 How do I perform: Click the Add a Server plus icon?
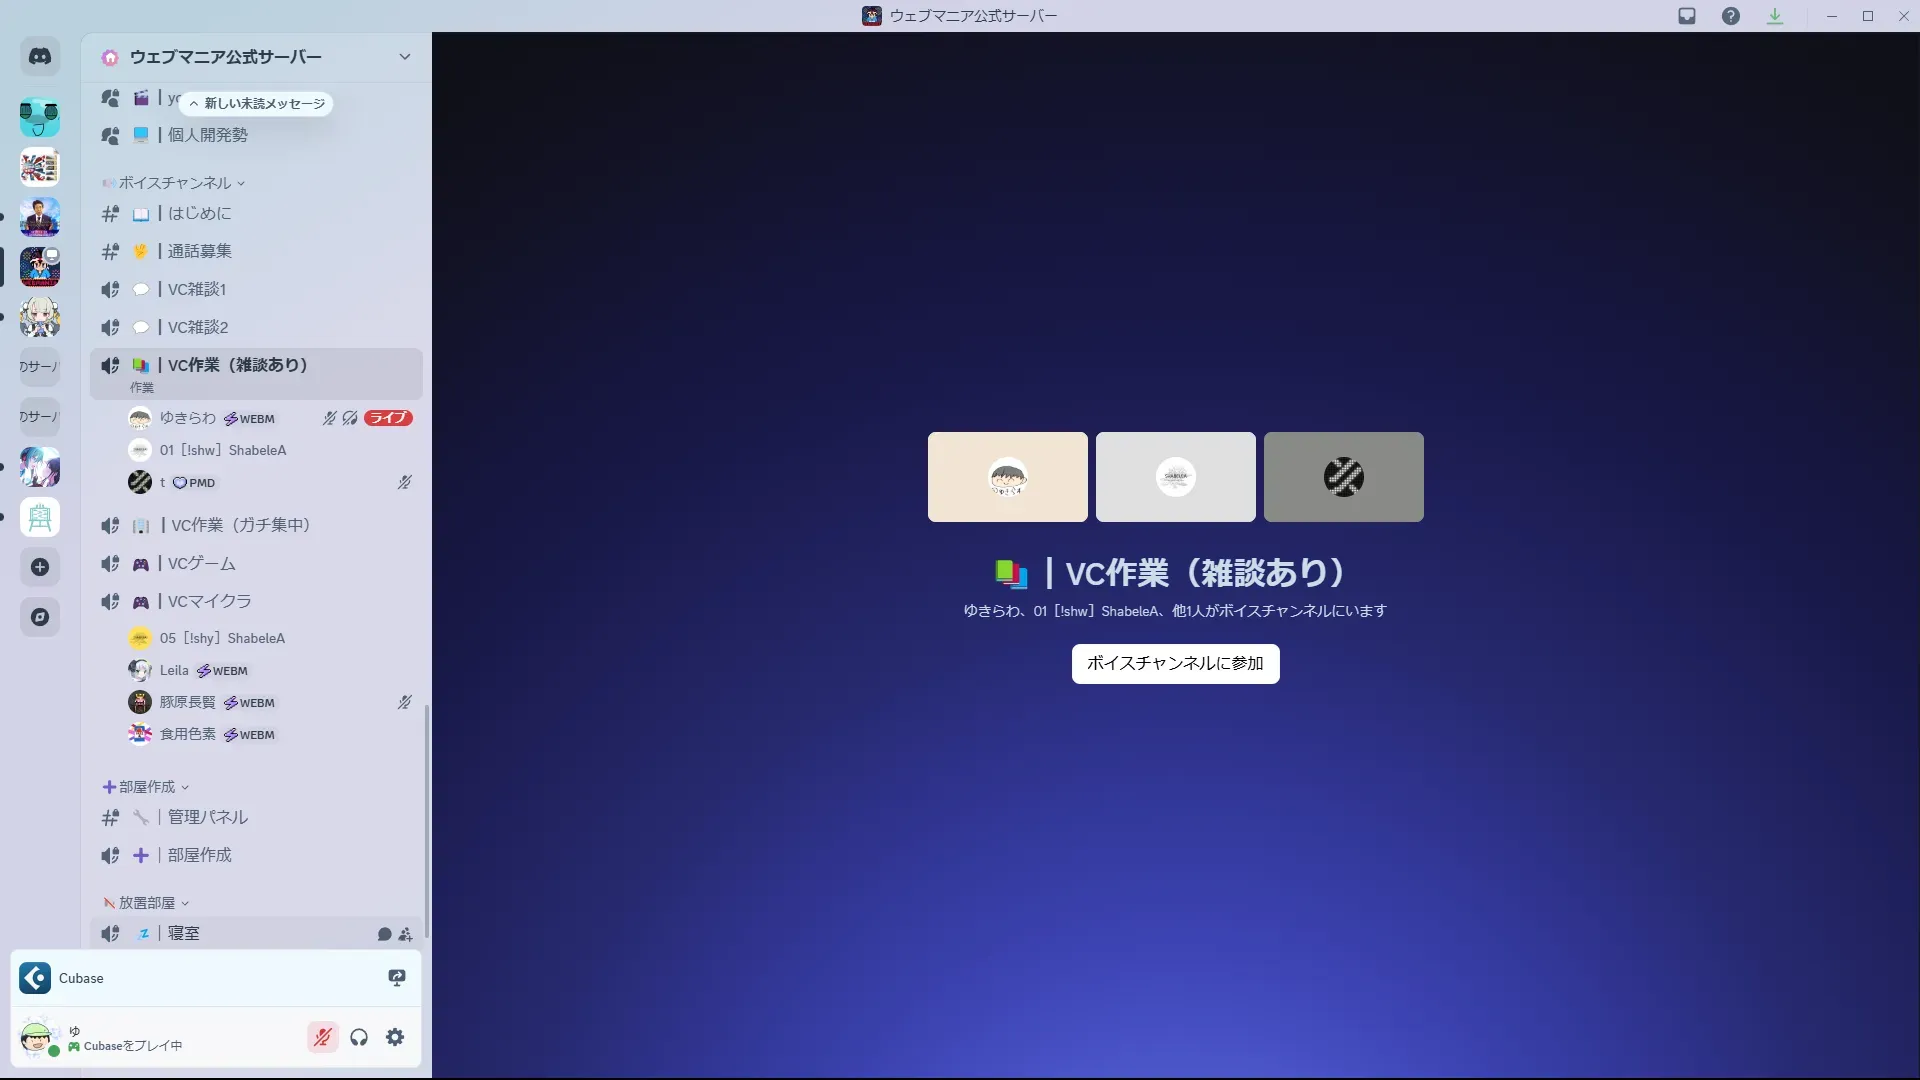tap(40, 567)
